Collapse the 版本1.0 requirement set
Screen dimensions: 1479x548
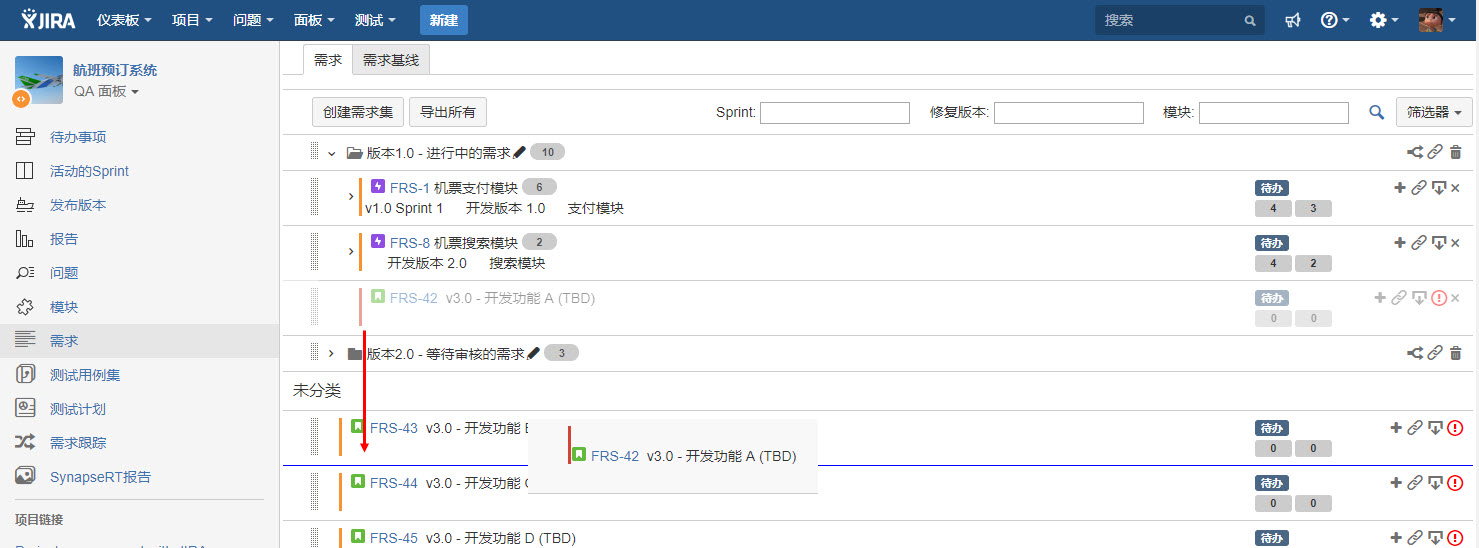tap(331, 153)
